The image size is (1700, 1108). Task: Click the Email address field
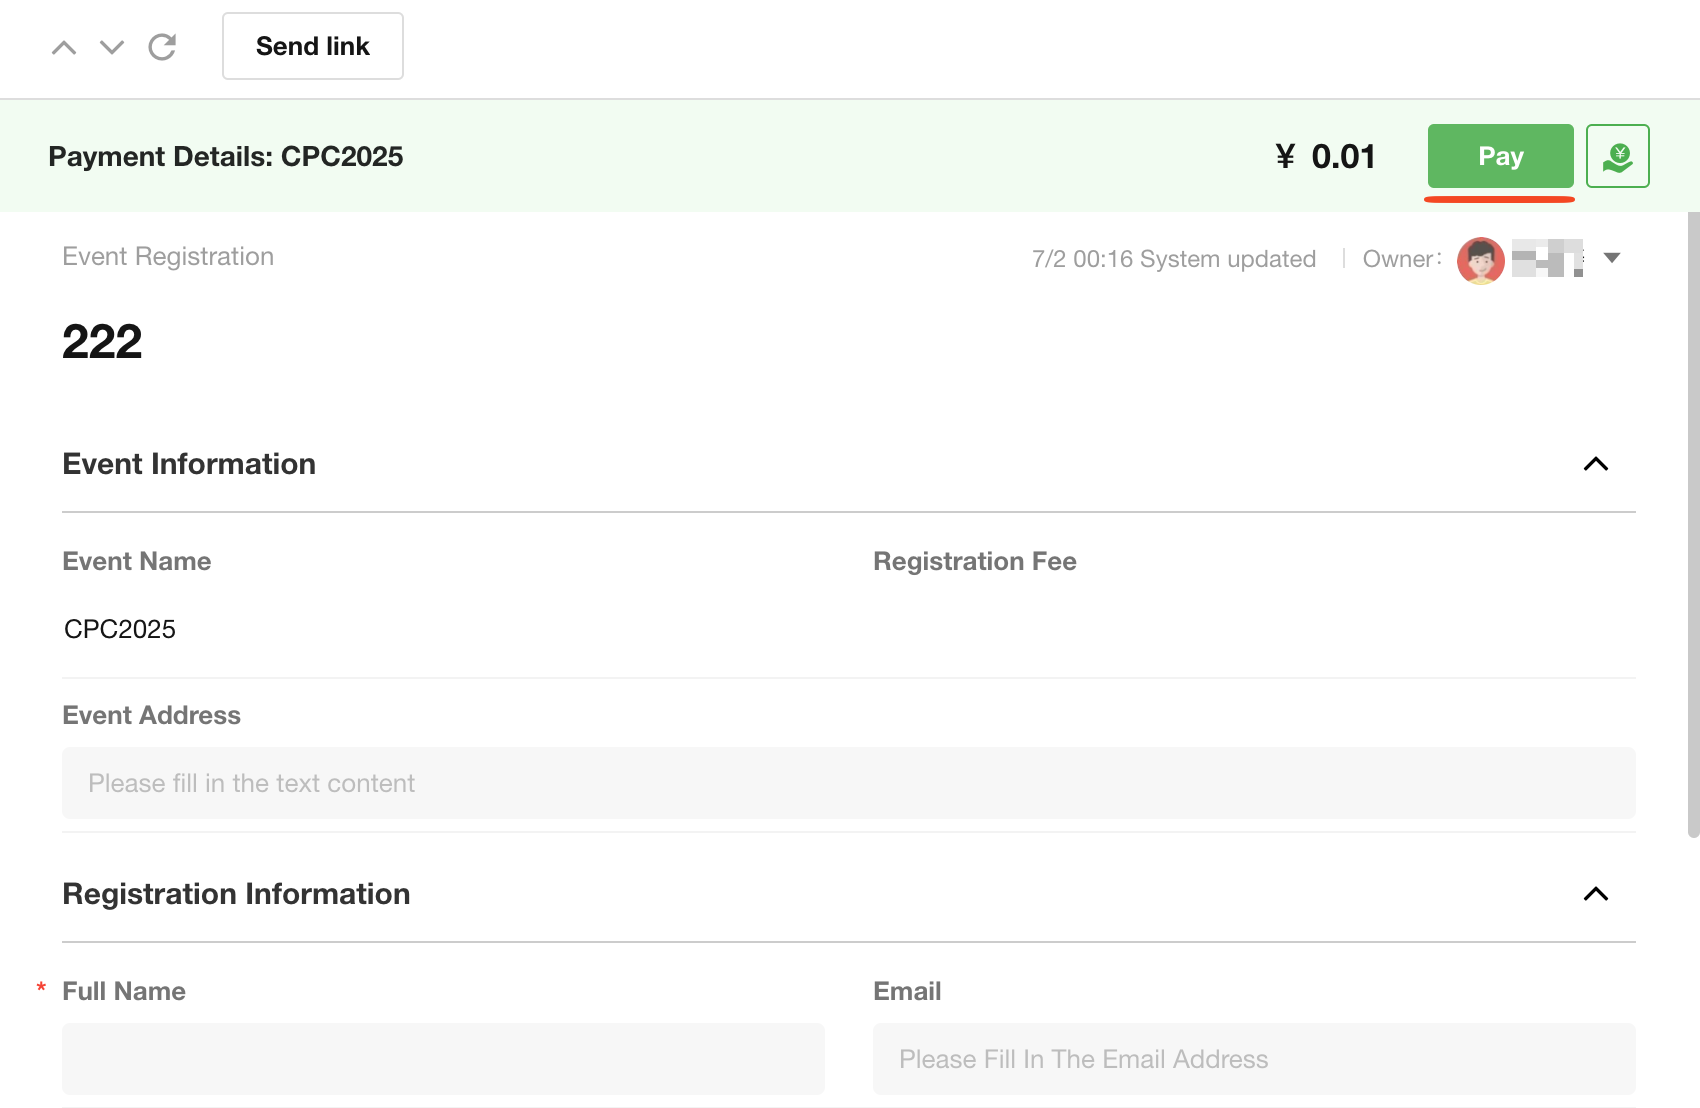click(x=1253, y=1058)
